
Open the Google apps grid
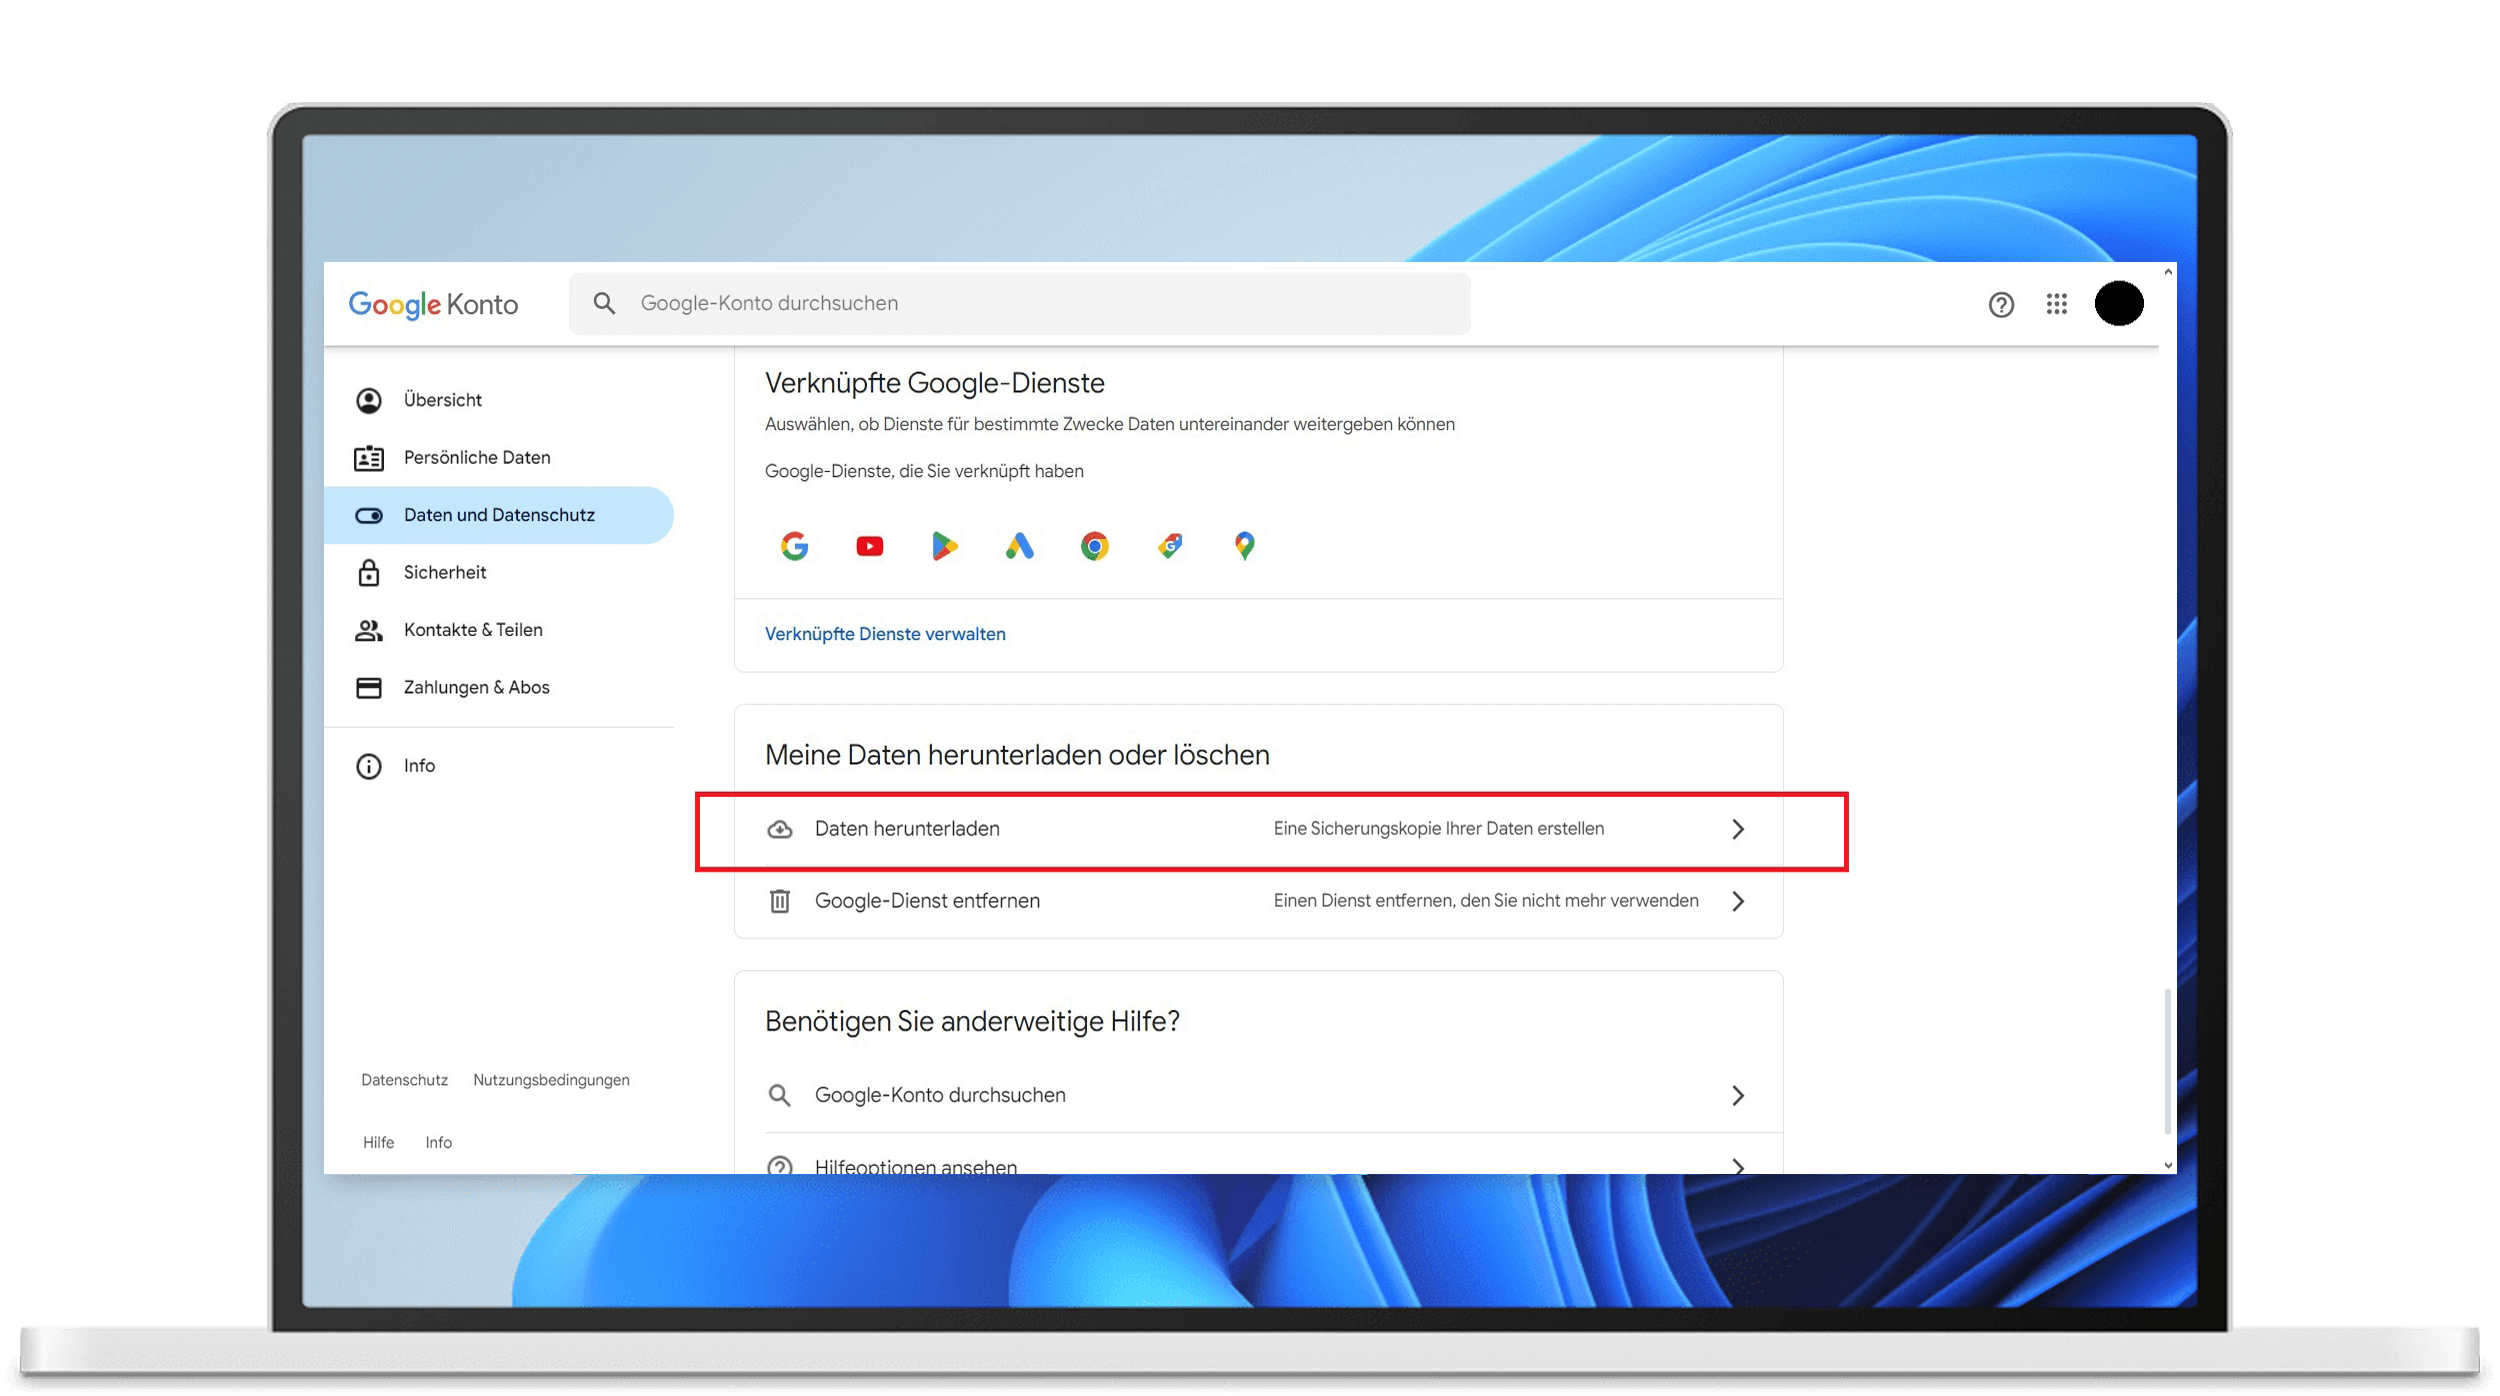click(2056, 304)
